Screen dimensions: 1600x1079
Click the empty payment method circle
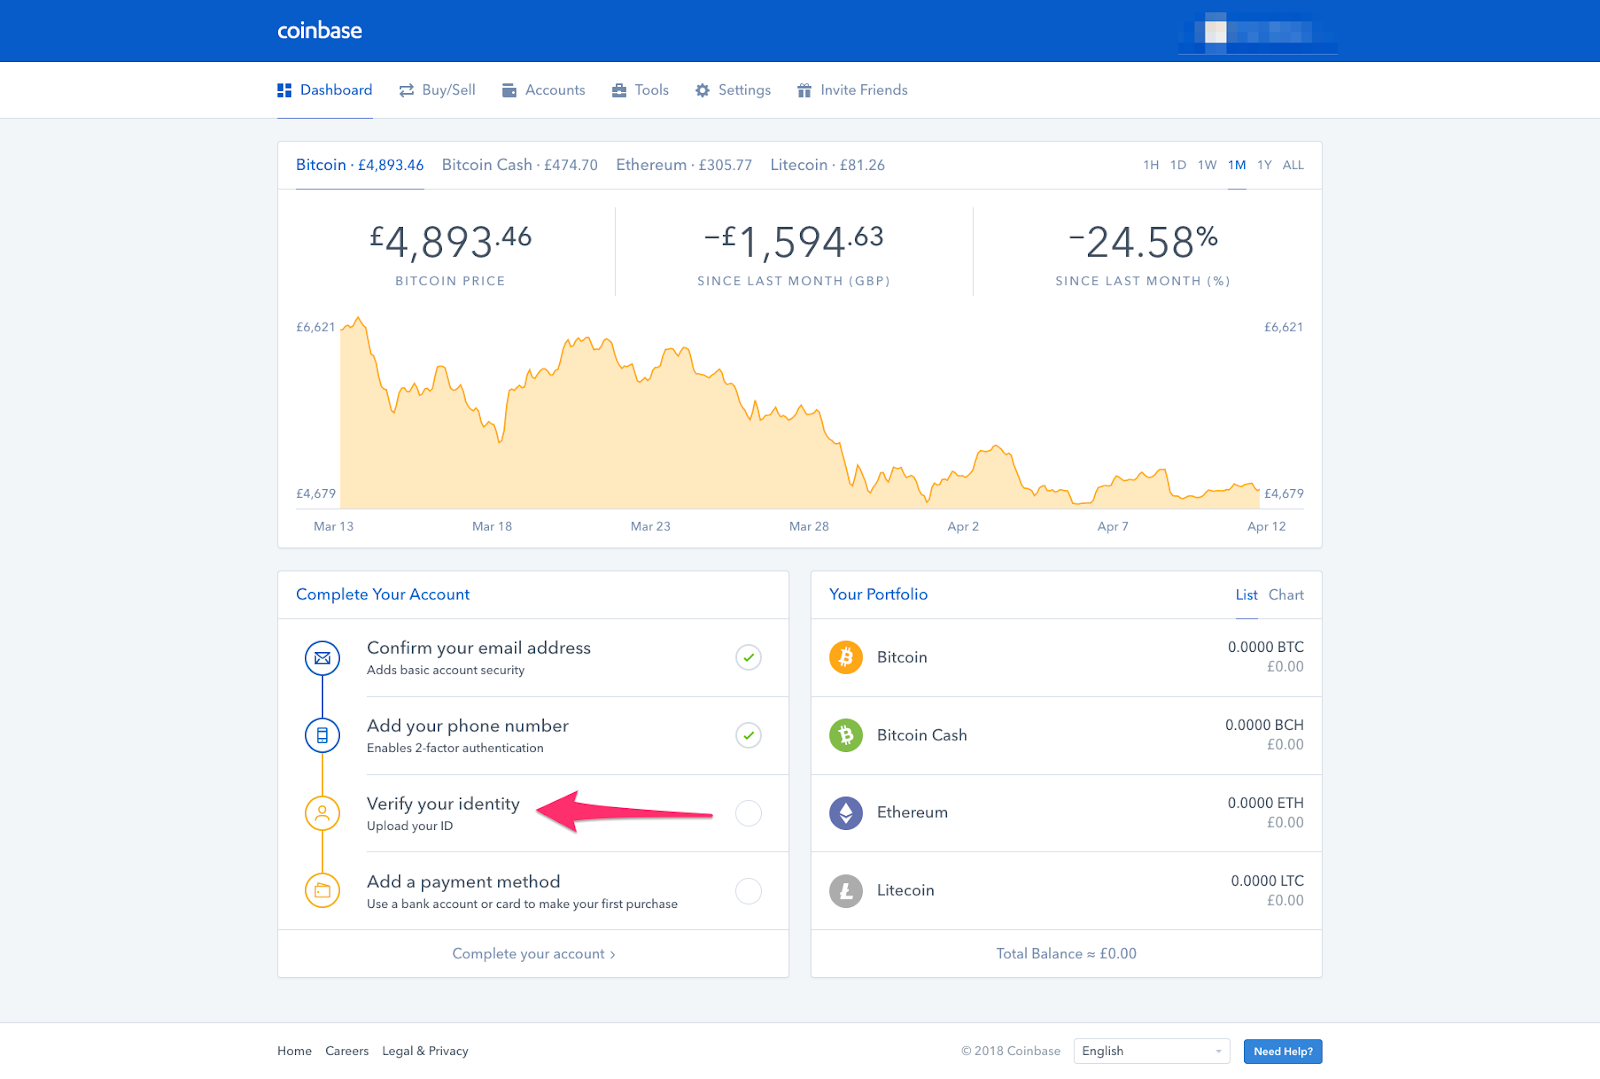coord(748,890)
